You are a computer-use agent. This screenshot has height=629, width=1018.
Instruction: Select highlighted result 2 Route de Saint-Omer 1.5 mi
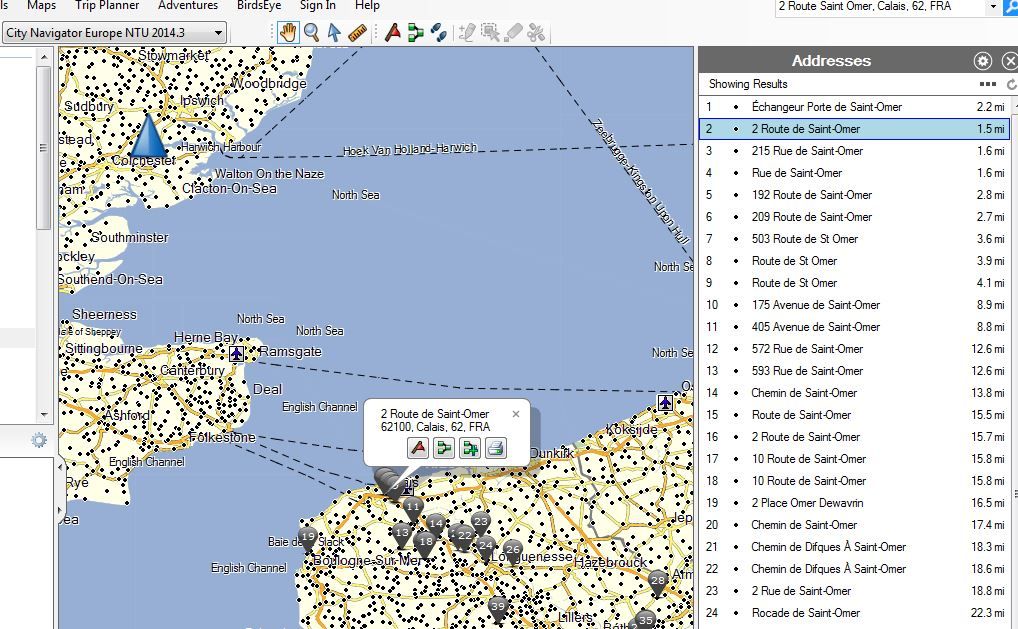[856, 129]
